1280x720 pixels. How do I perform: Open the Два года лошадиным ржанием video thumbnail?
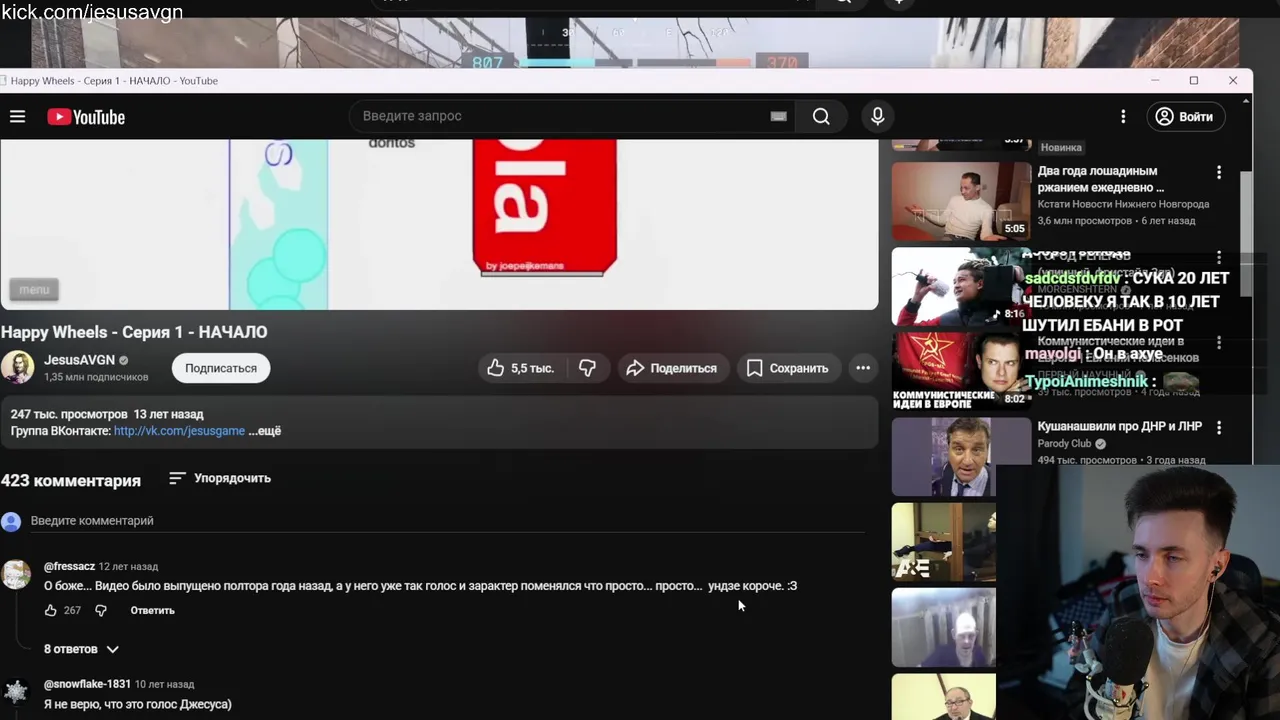(x=961, y=201)
